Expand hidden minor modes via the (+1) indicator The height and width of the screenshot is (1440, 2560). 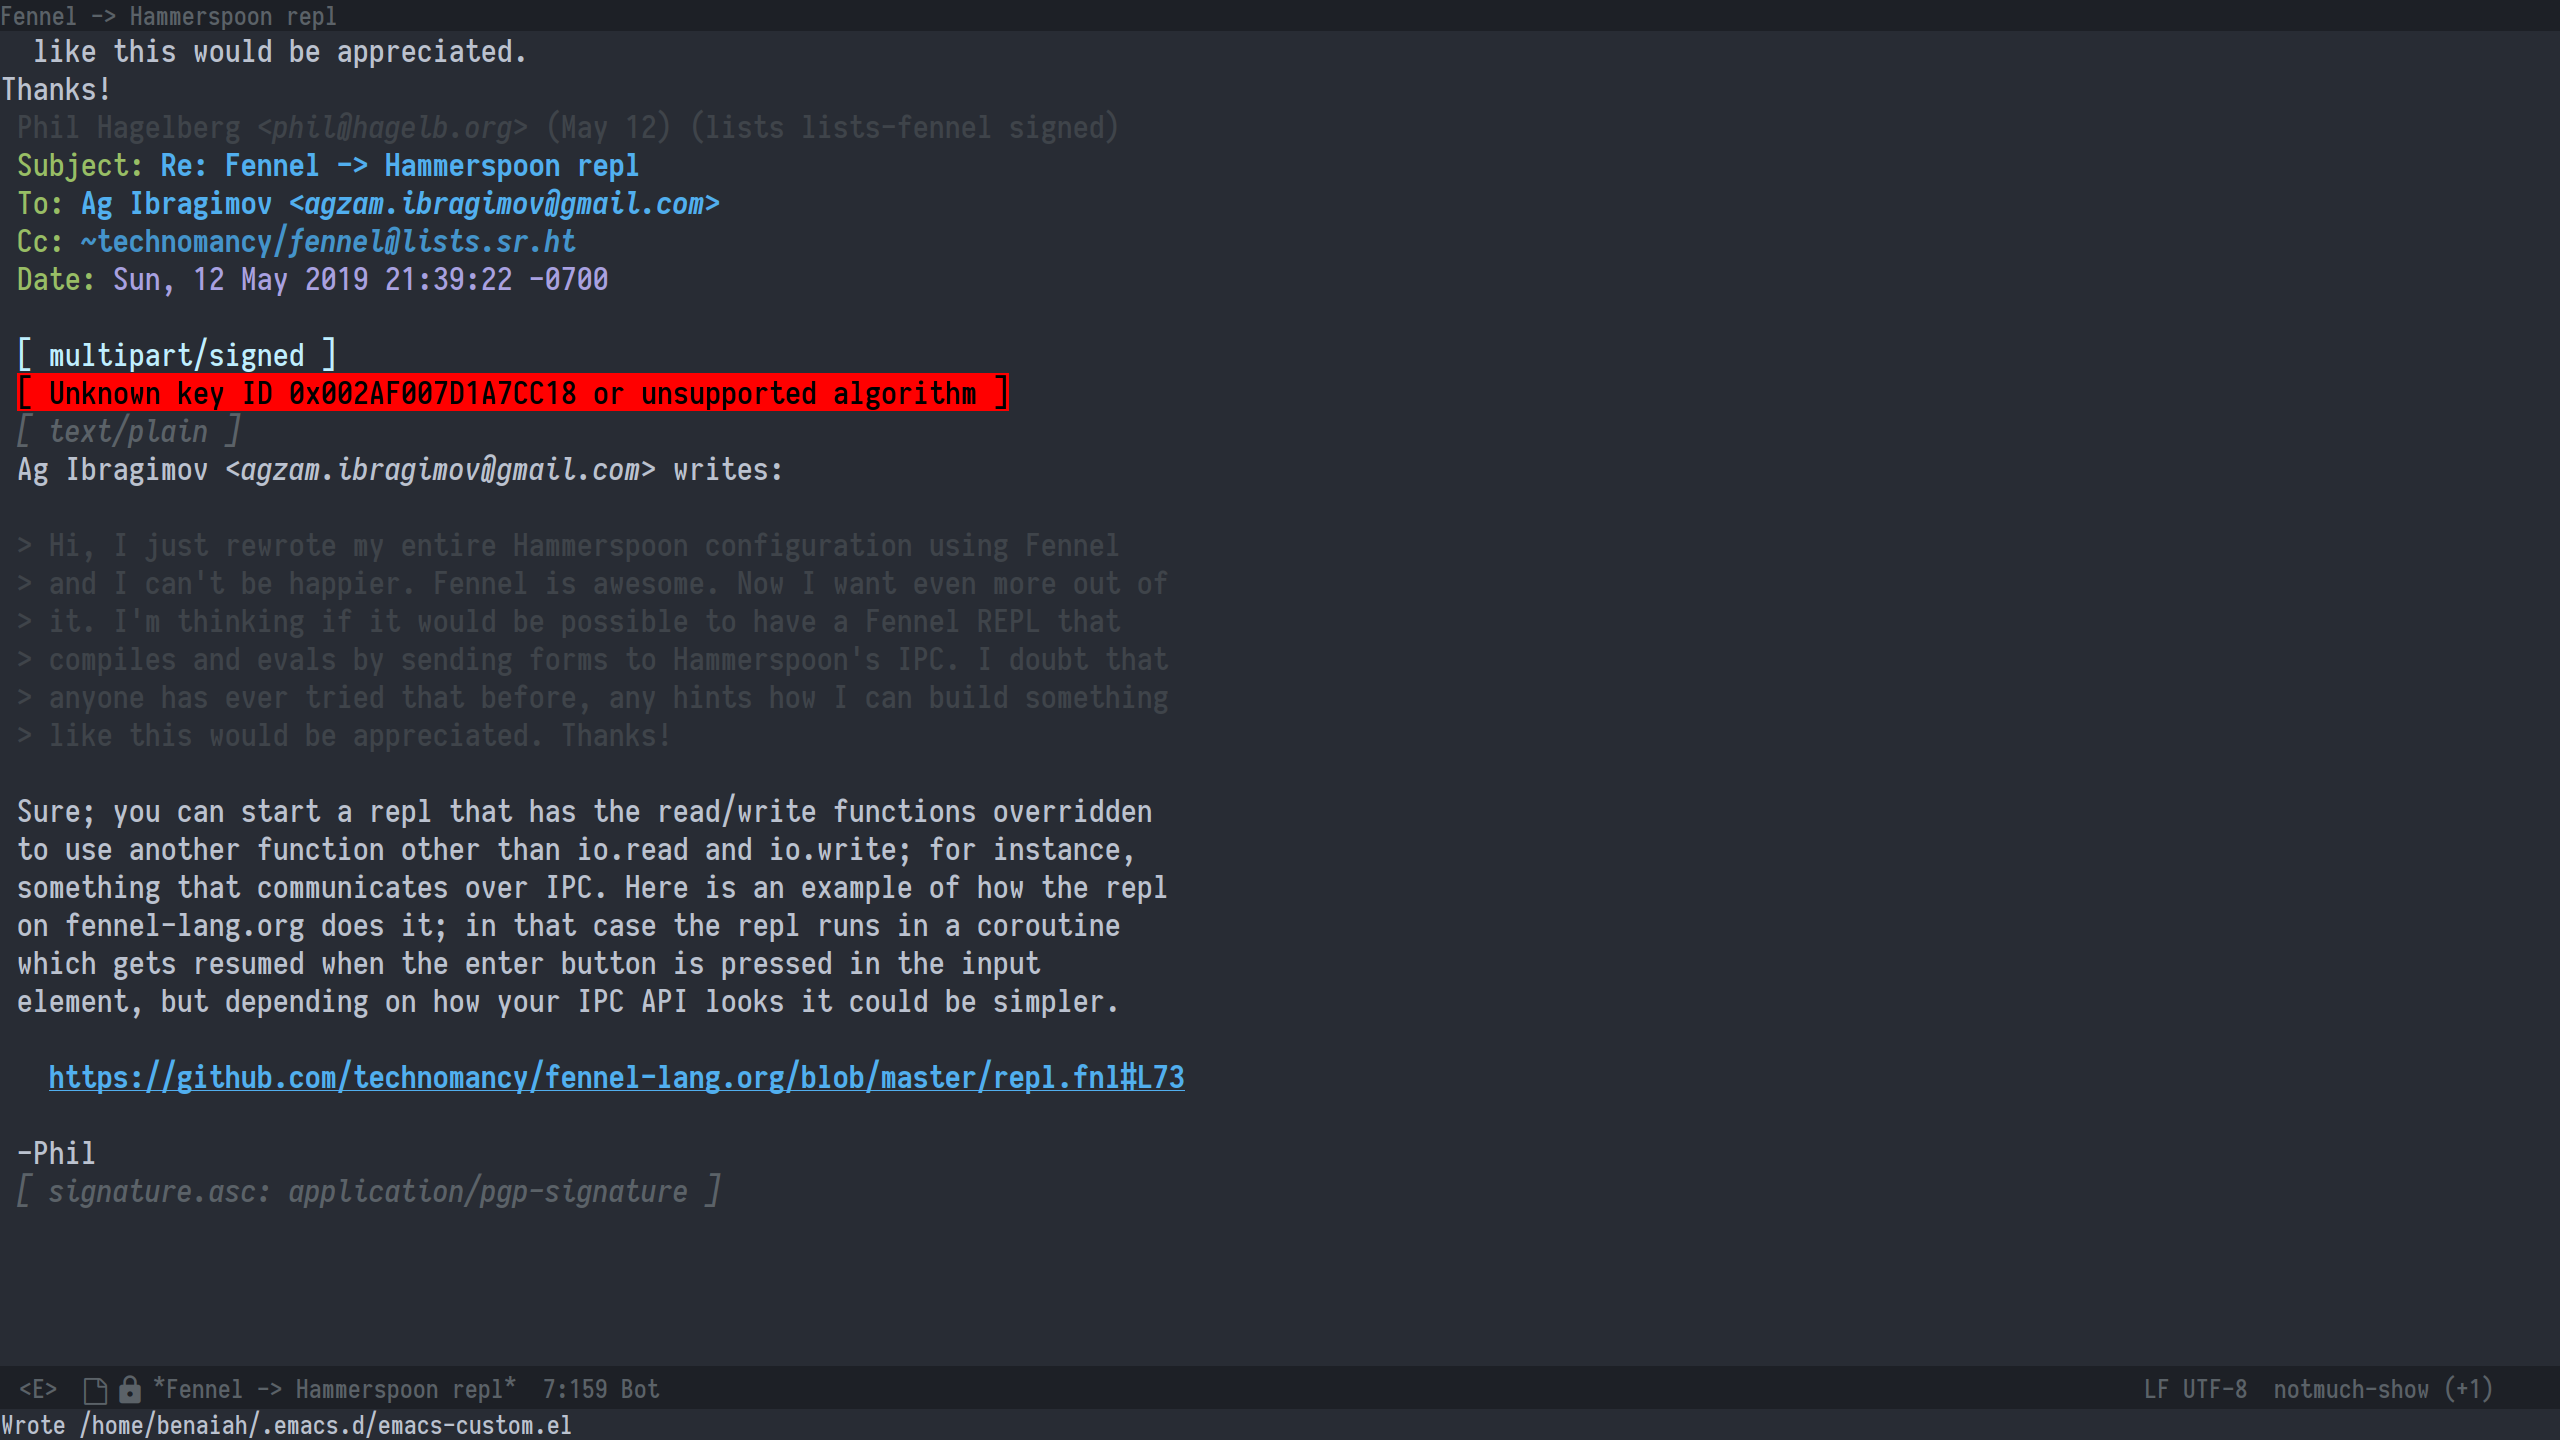[2470, 1388]
